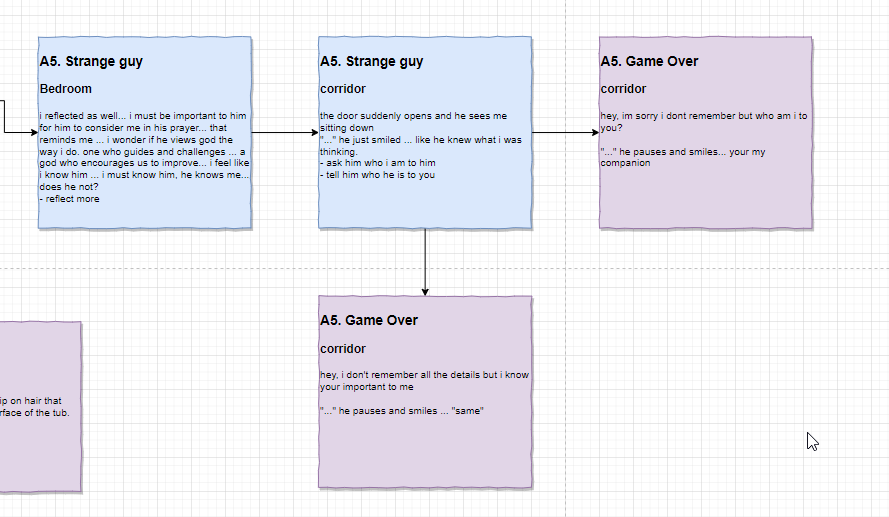Click the "Bedroom" subtitle in the left blue node
This screenshot has height=517, width=889.
(x=66, y=89)
